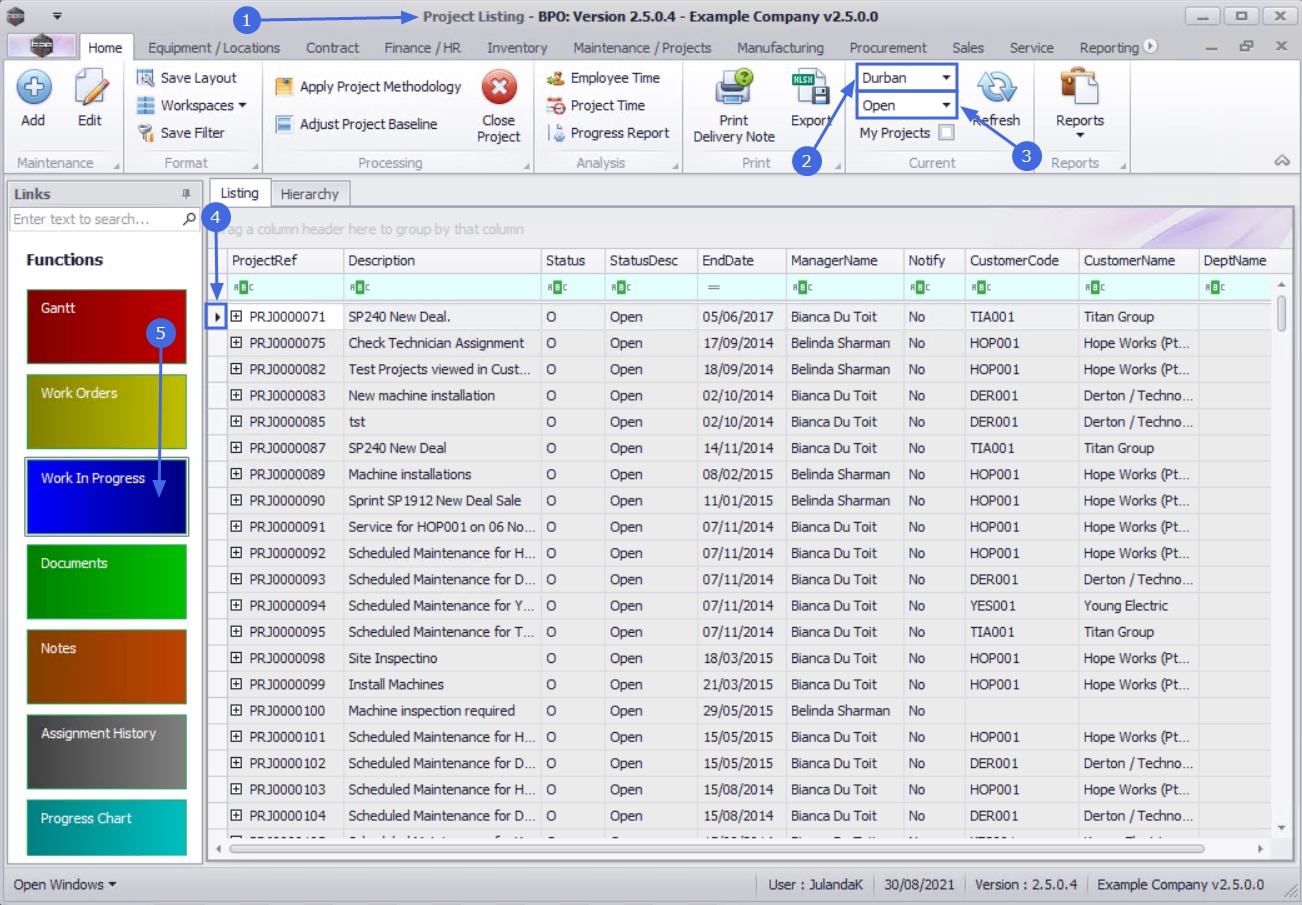Toggle the My Projects checkbox
Image resolution: width=1302 pixels, height=905 pixels.
(x=945, y=133)
